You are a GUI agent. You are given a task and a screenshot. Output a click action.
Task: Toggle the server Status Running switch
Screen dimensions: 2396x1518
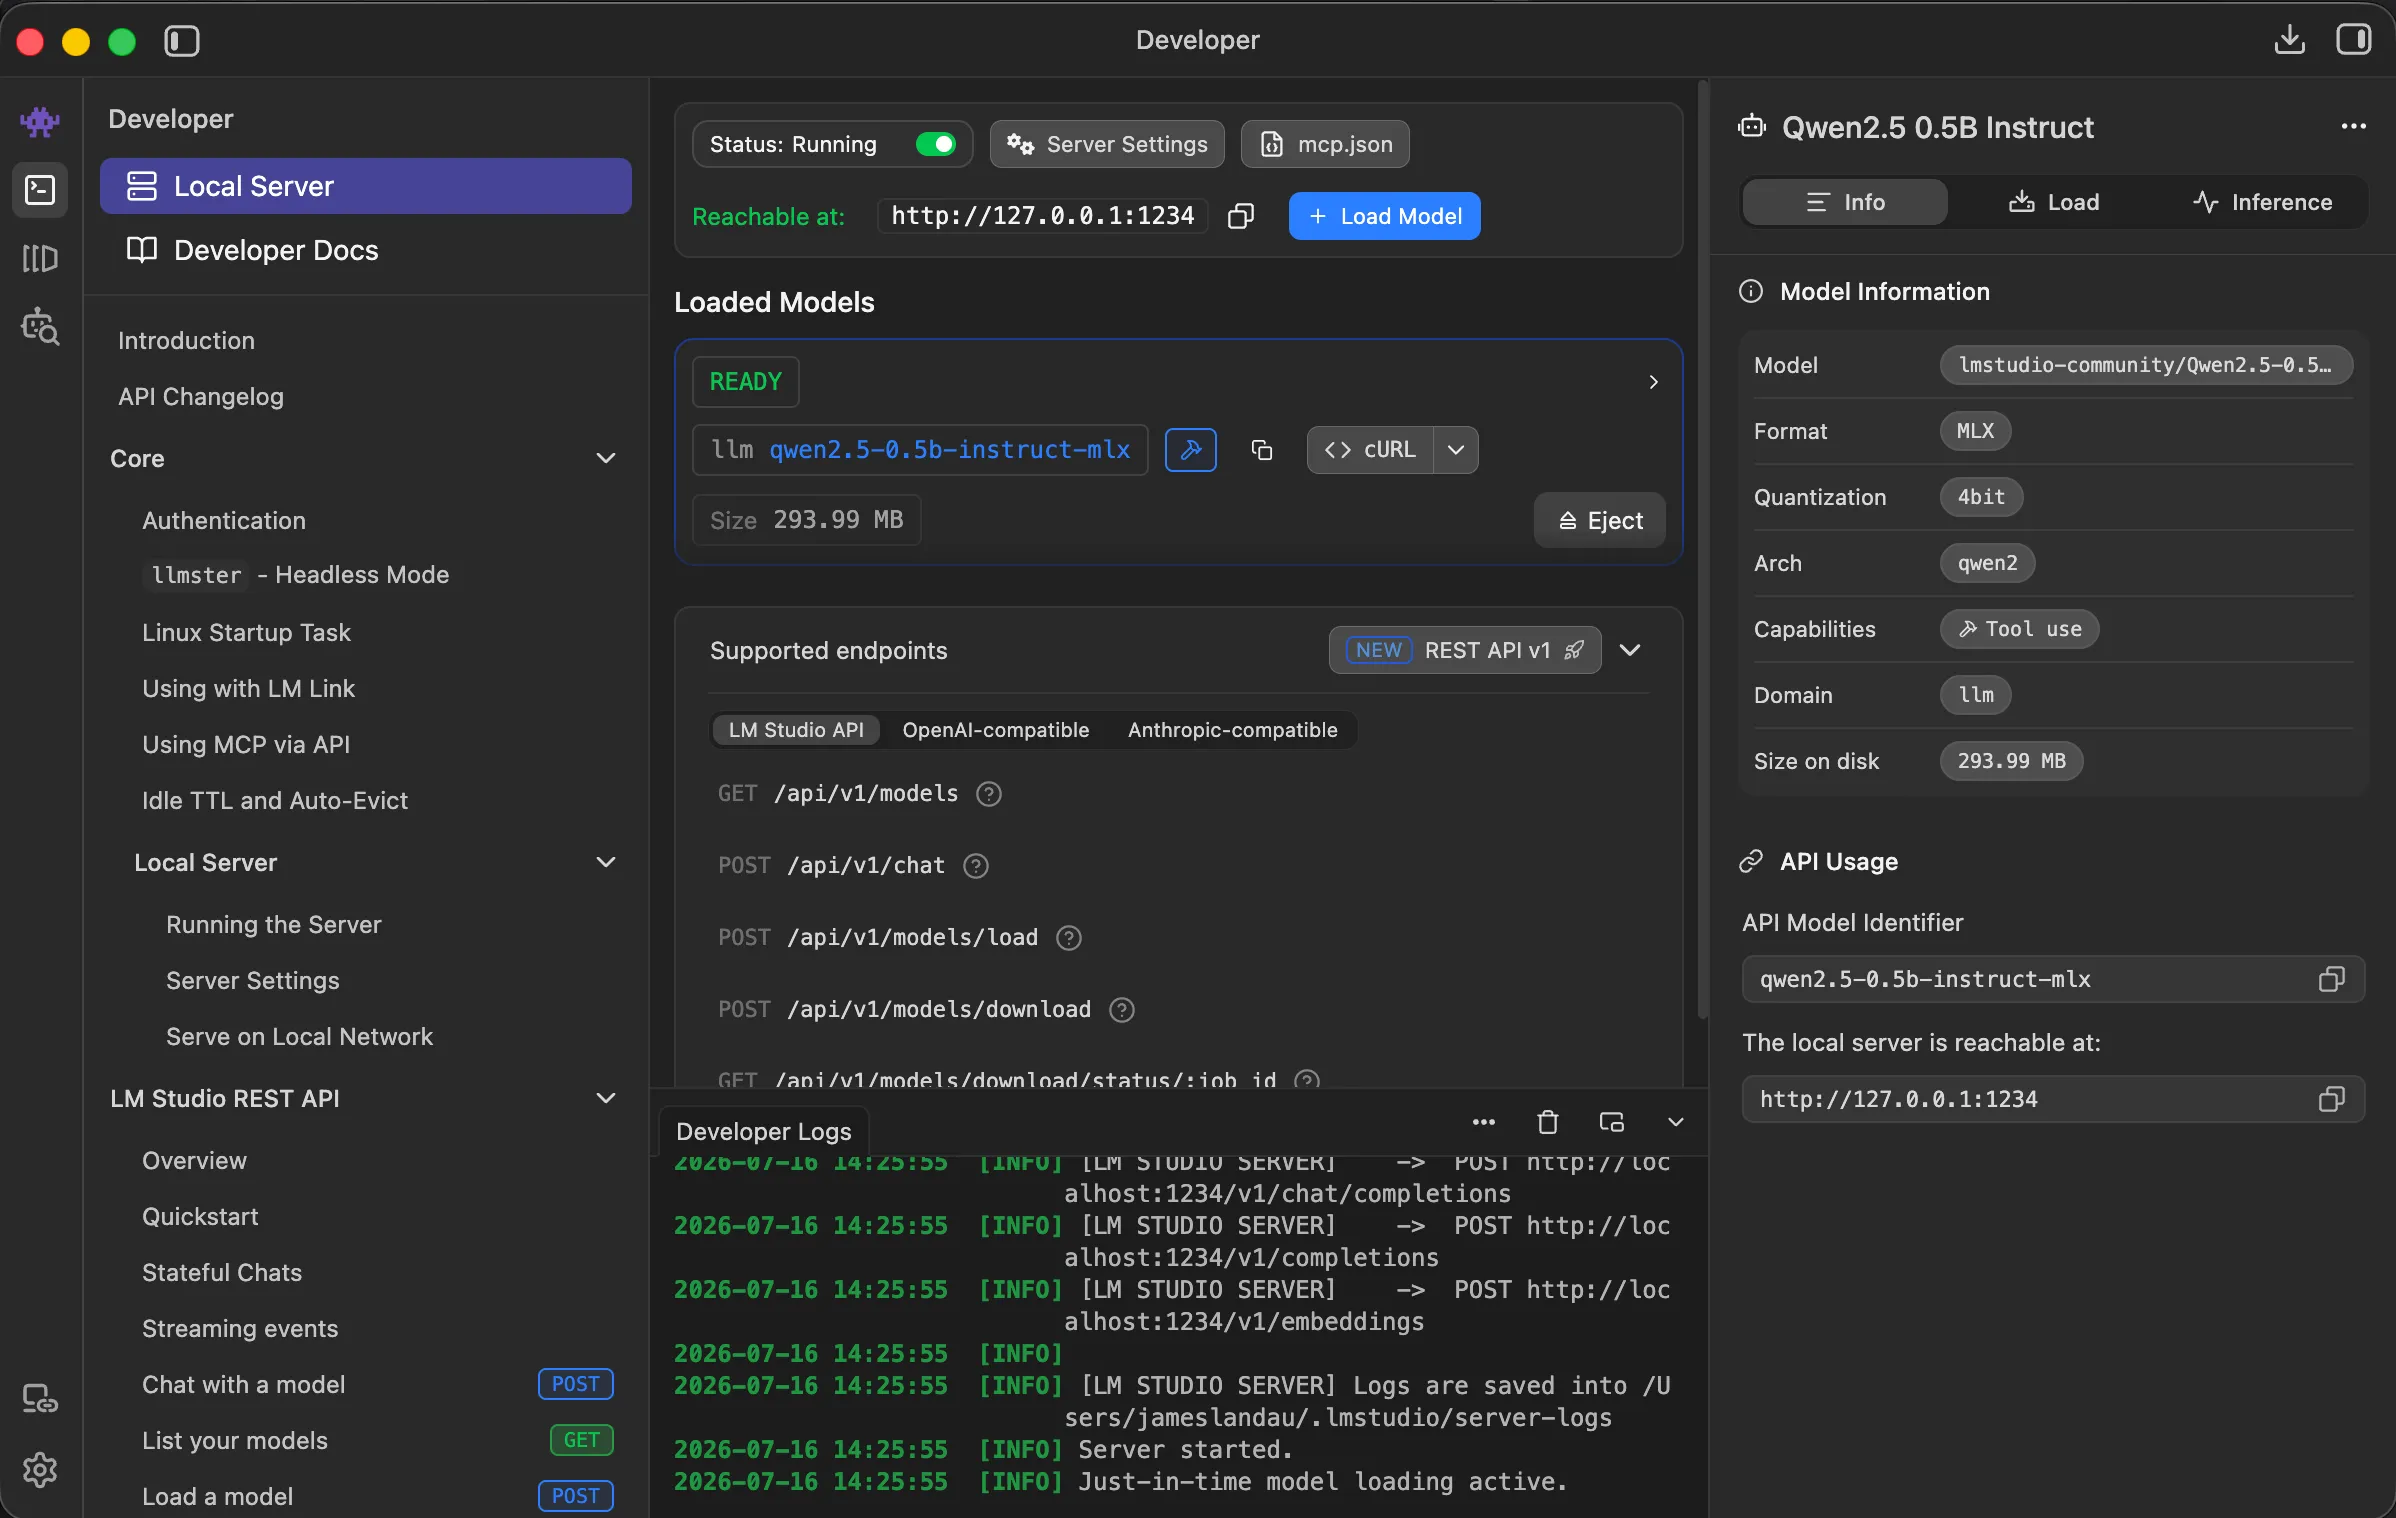[x=936, y=144]
